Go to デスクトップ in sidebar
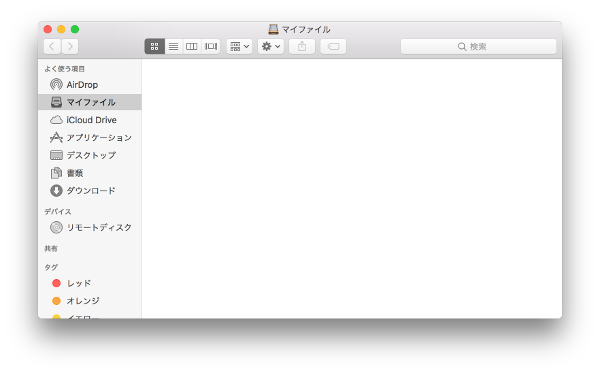The image size is (600, 373). point(90,155)
